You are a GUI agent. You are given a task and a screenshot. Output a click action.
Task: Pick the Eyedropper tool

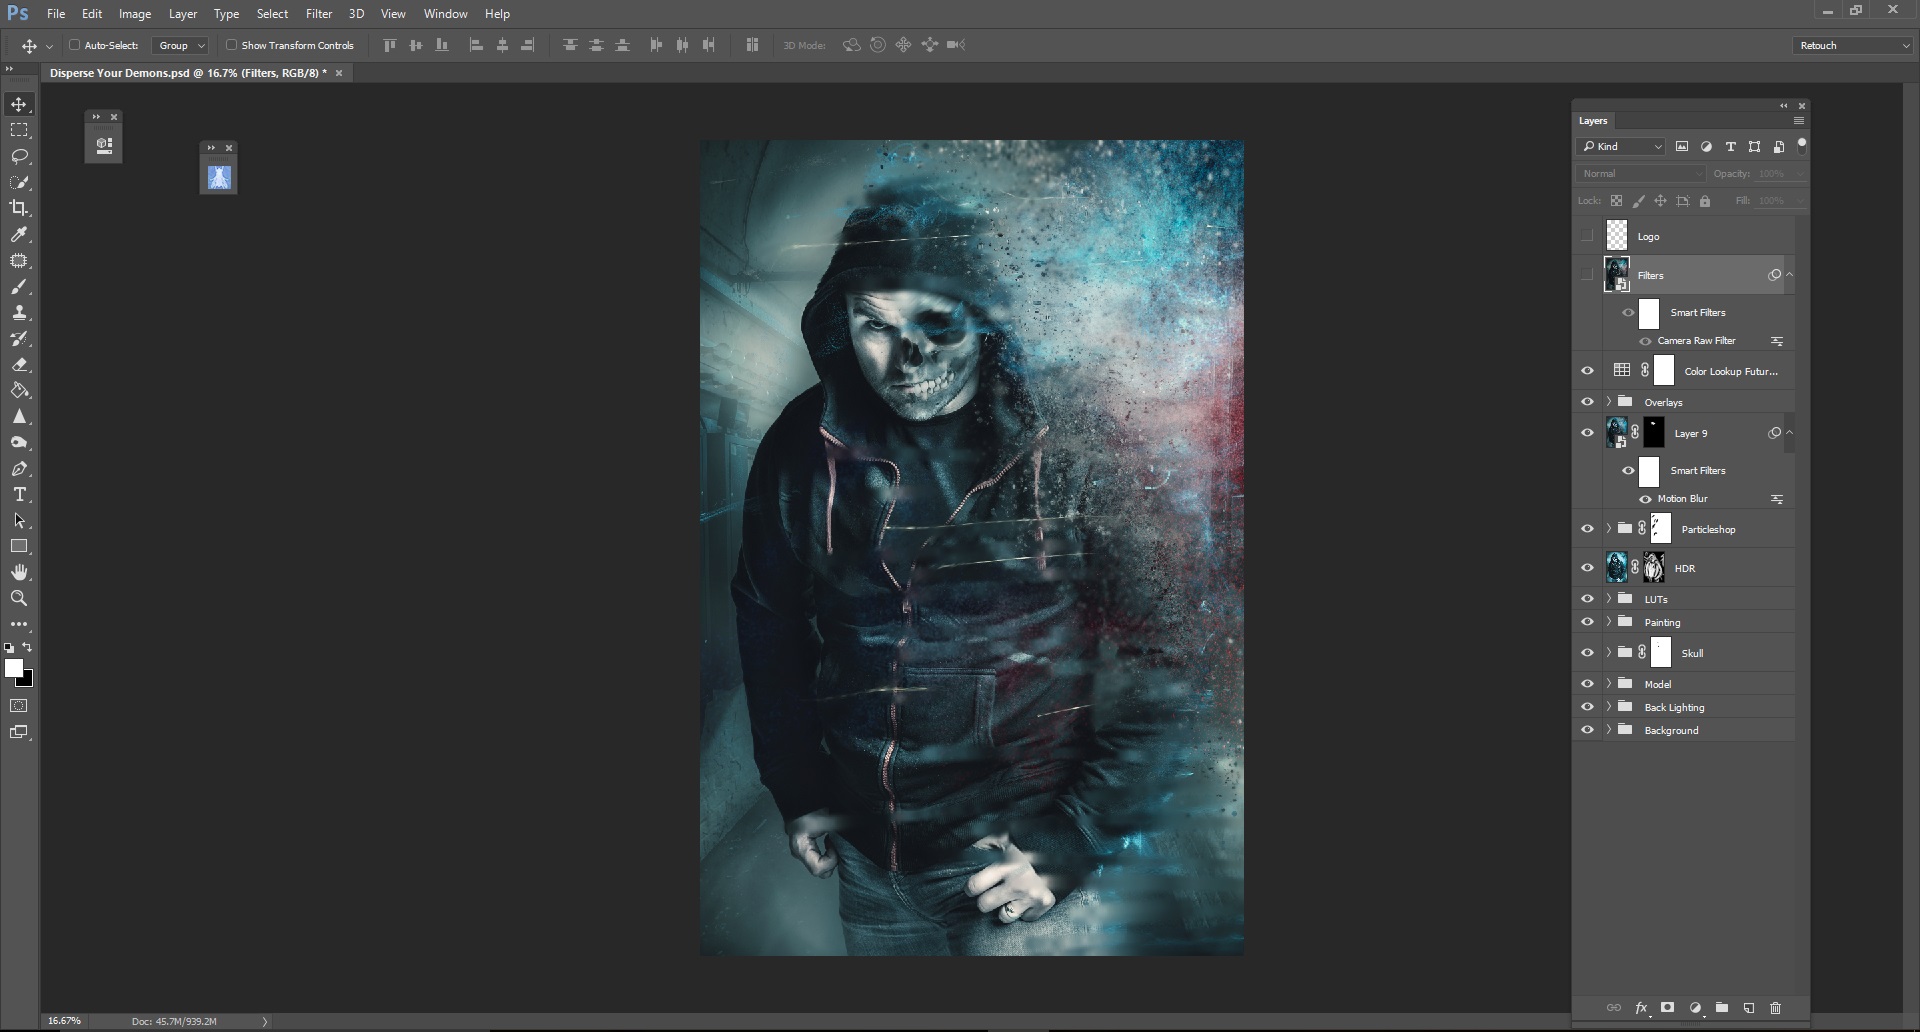[19, 234]
